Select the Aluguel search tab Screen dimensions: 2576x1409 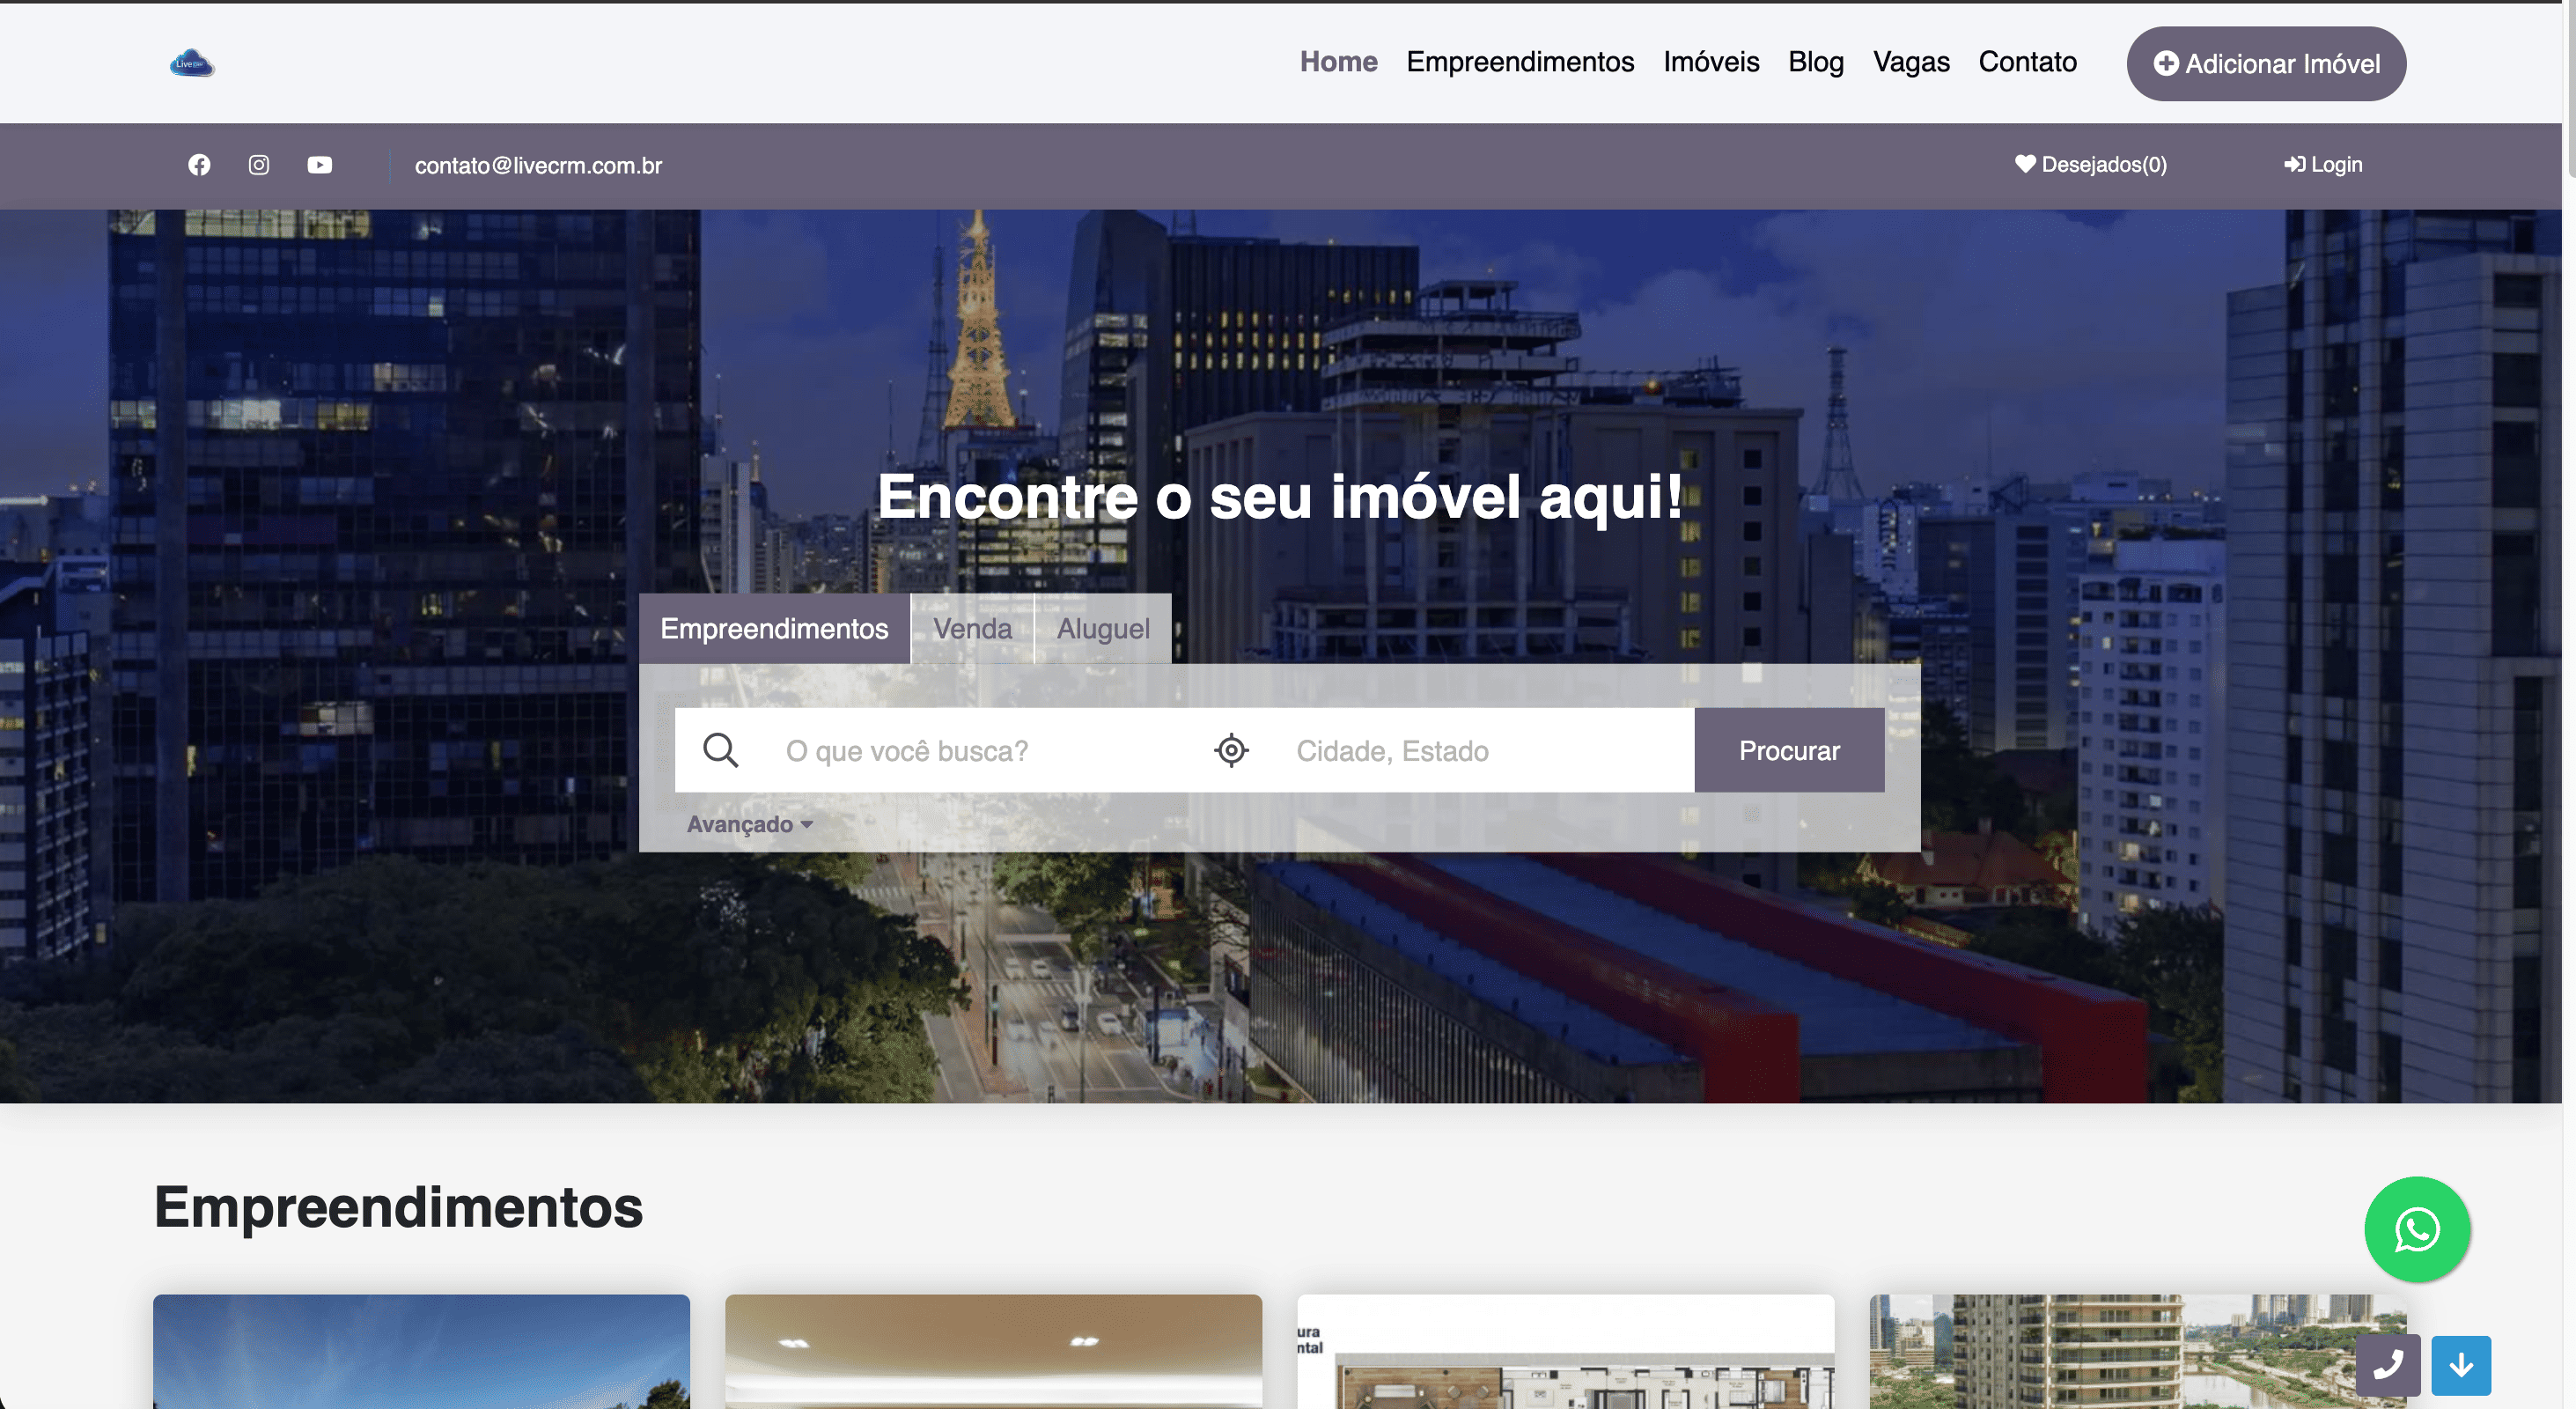click(x=1103, y=628)
